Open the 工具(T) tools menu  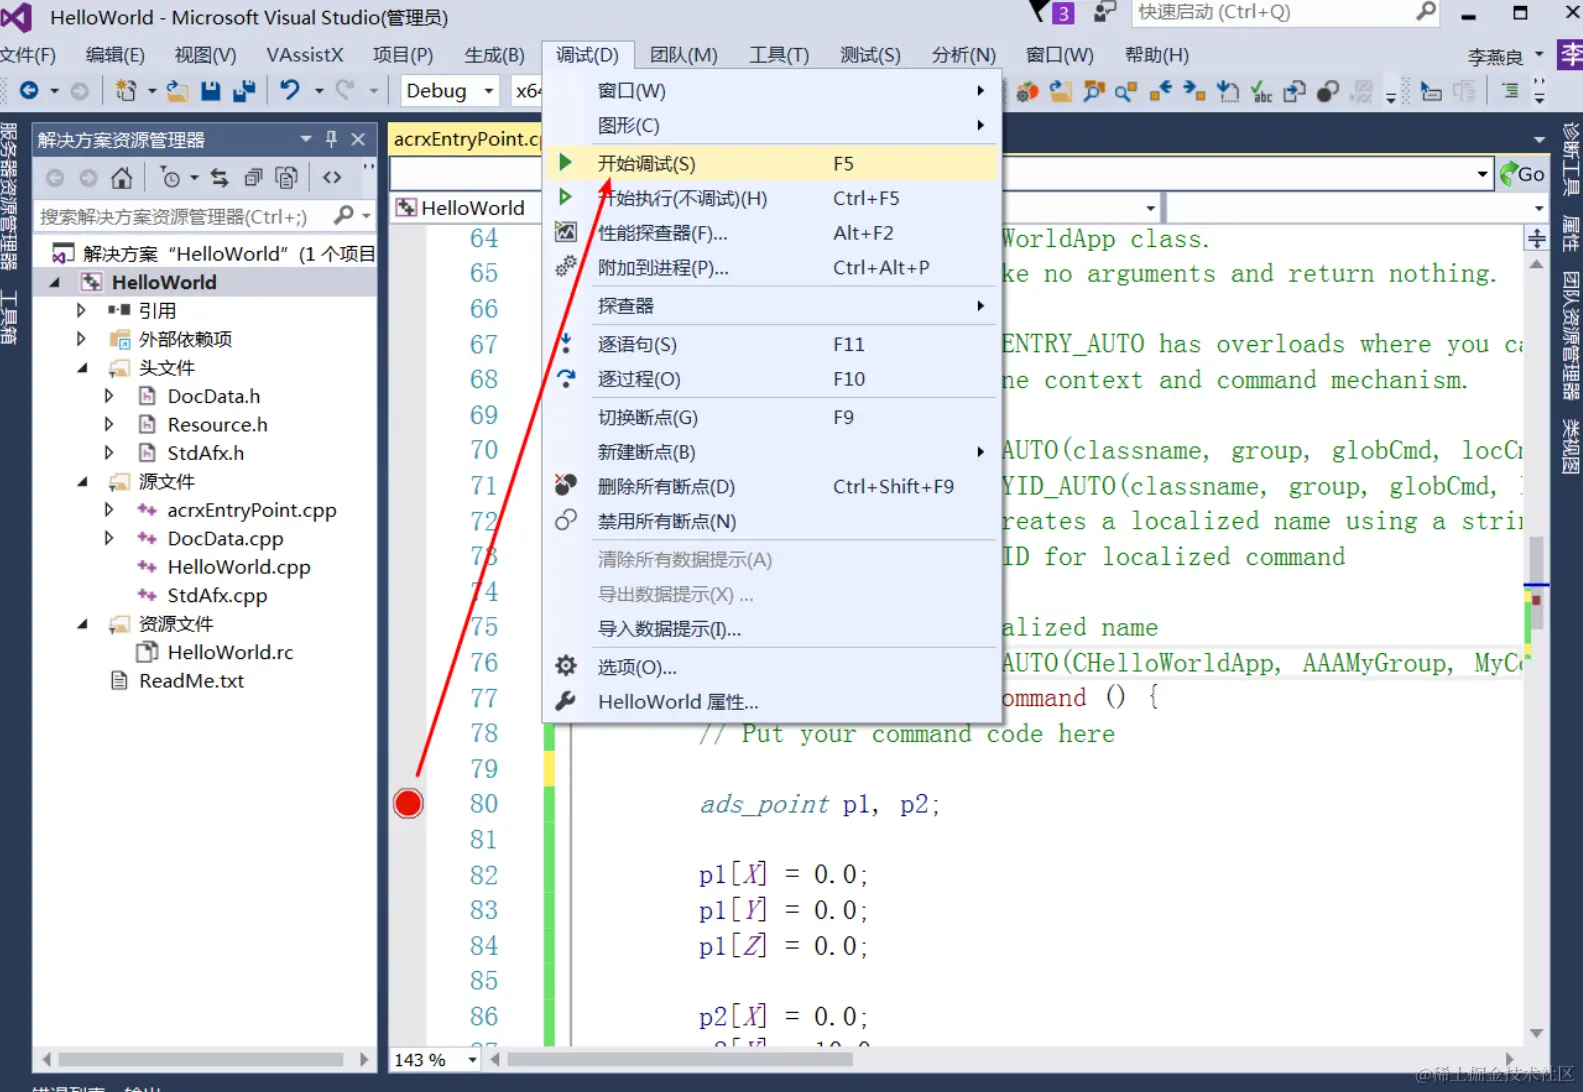click(779, 55)
